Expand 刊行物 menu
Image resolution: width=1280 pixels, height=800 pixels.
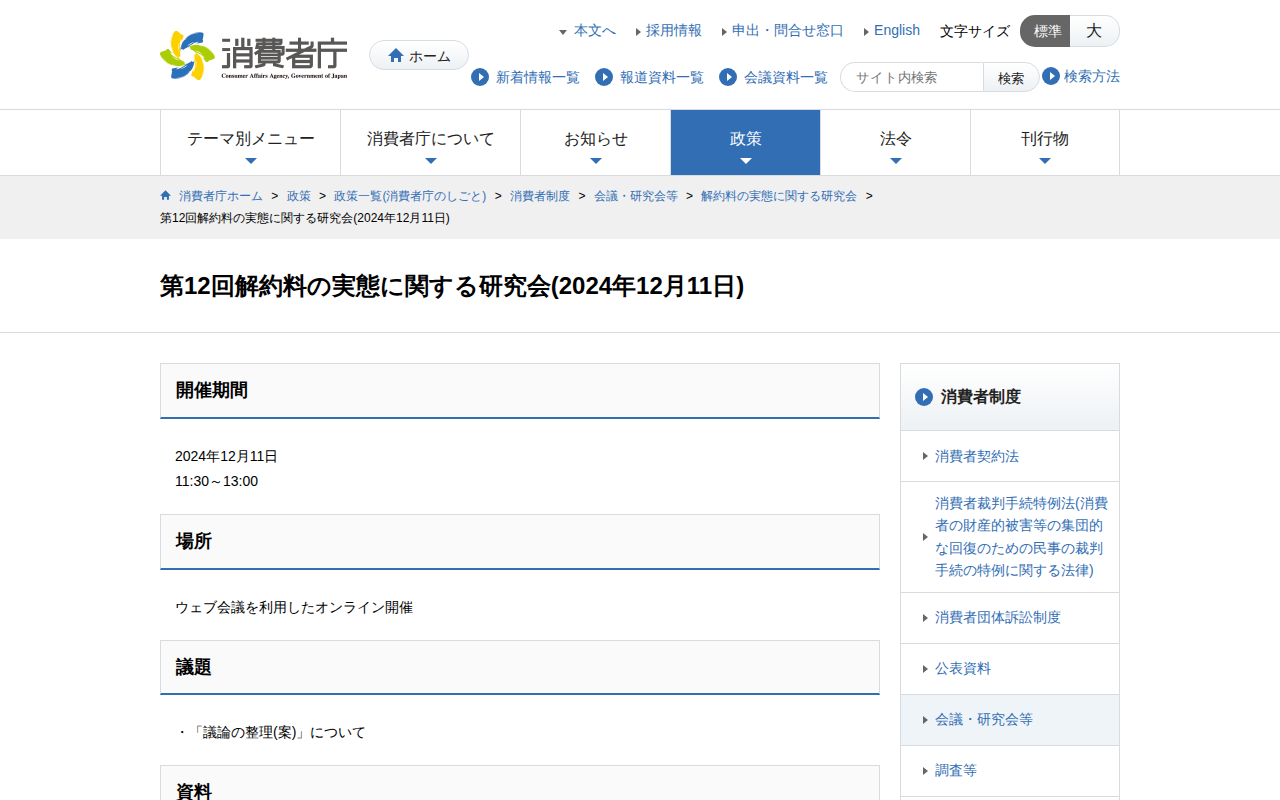[x=1045, y=143]
